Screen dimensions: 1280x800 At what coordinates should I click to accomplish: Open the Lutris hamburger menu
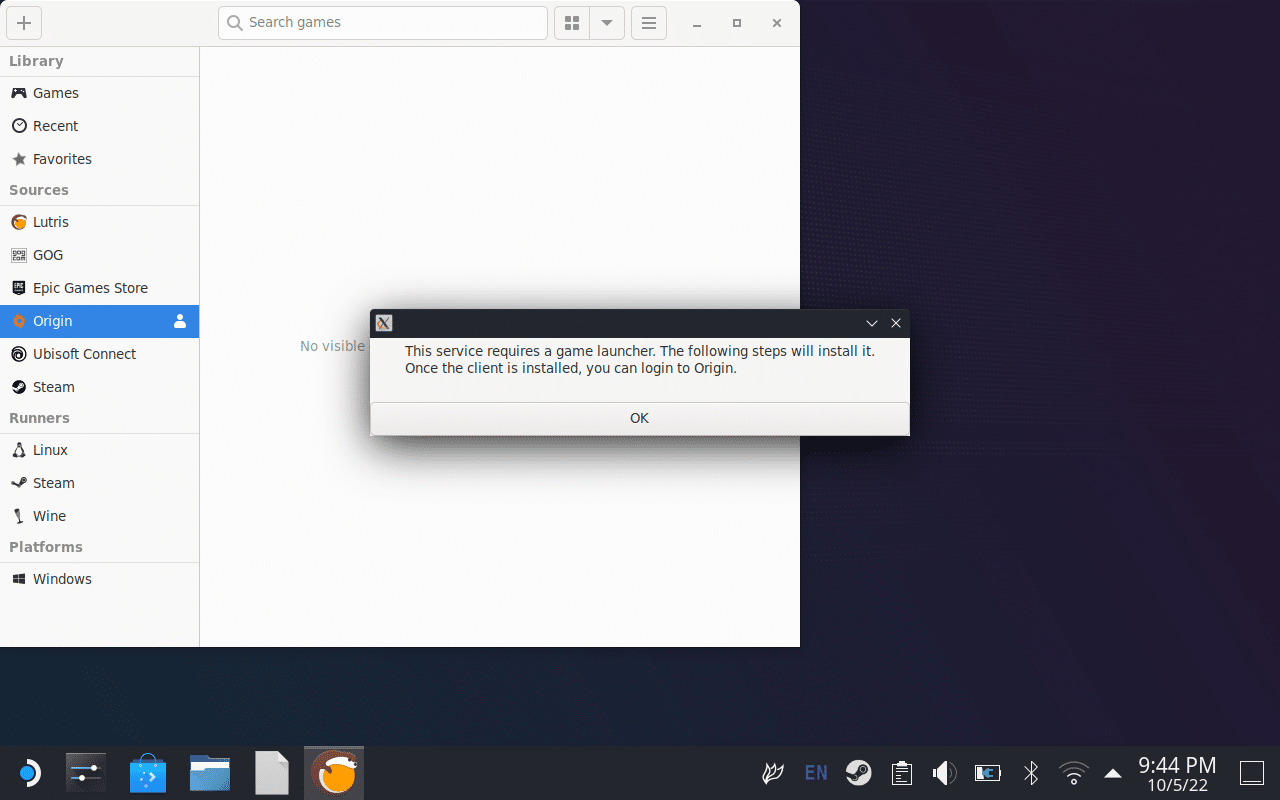click(649, 23)
